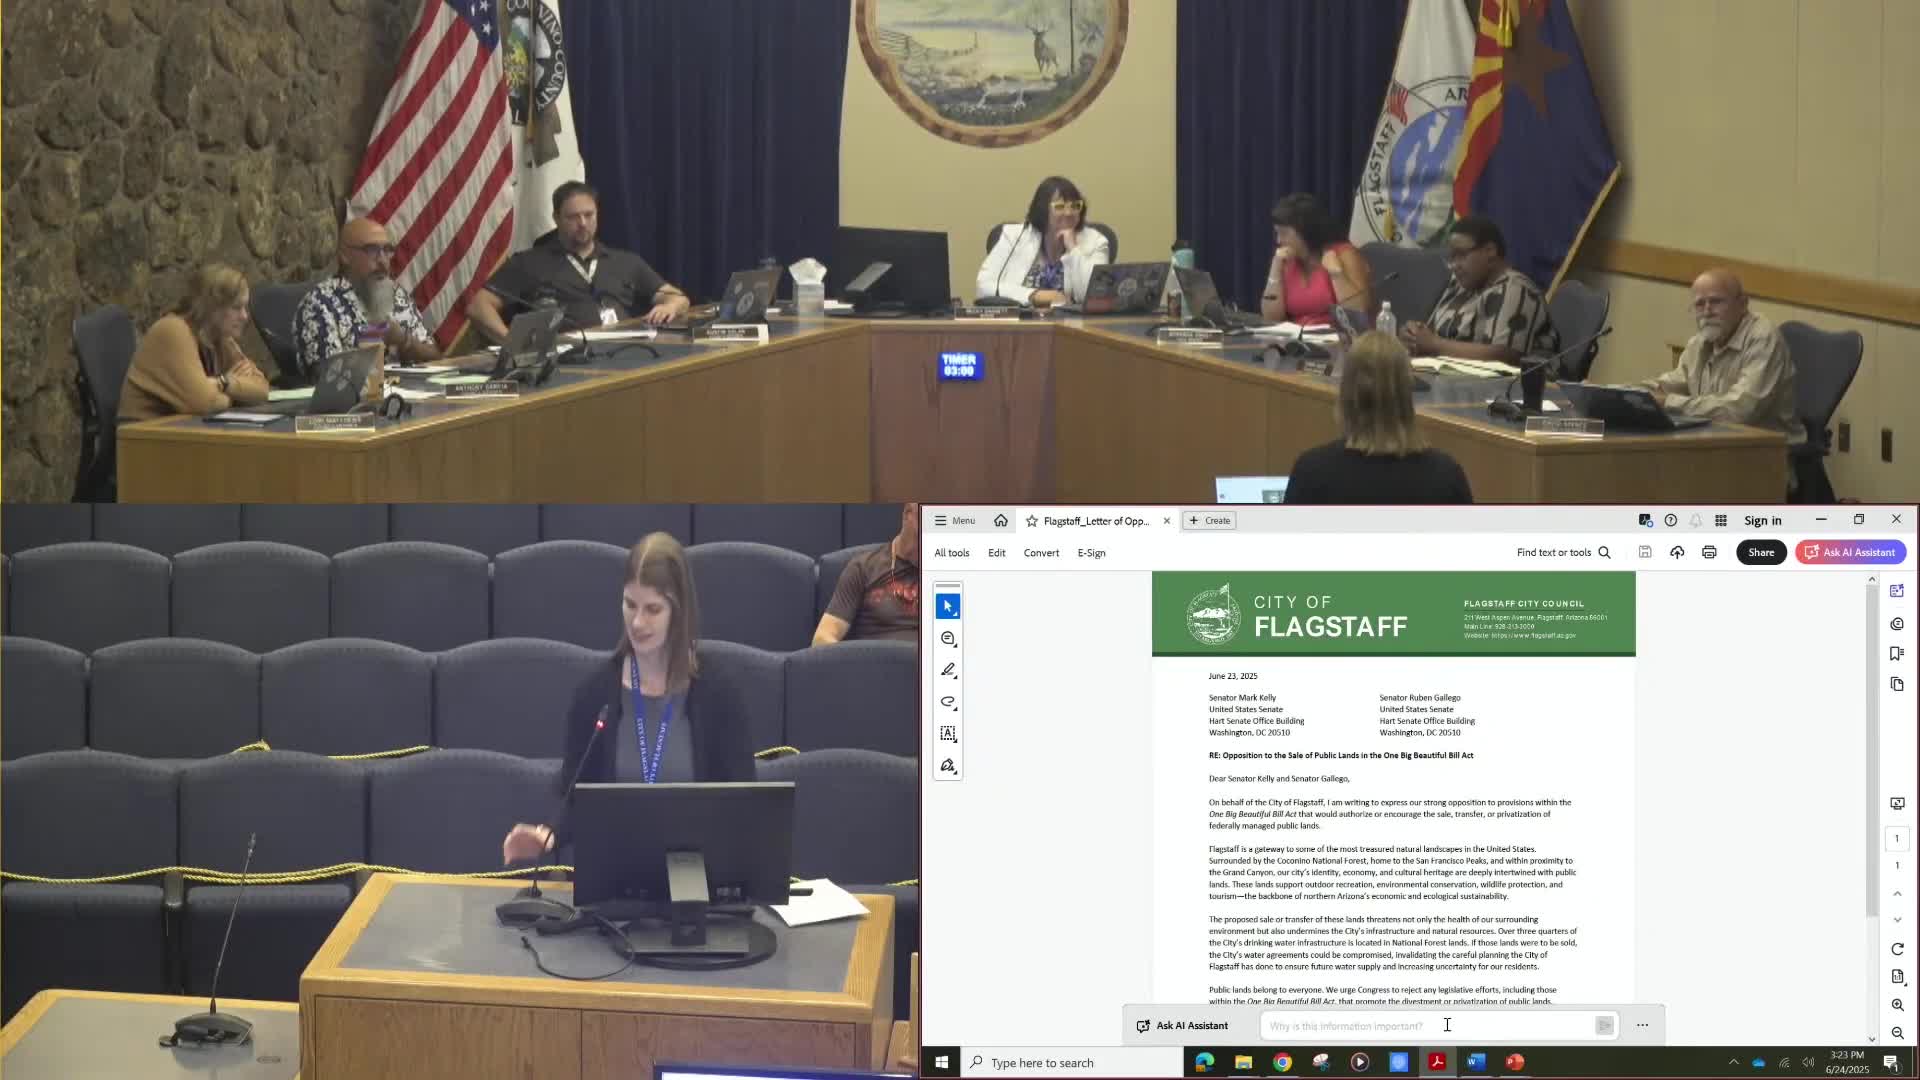Open the Menu hamburger dropdown
This screenshot has height=1080, width=1920.
click(954, 520)
